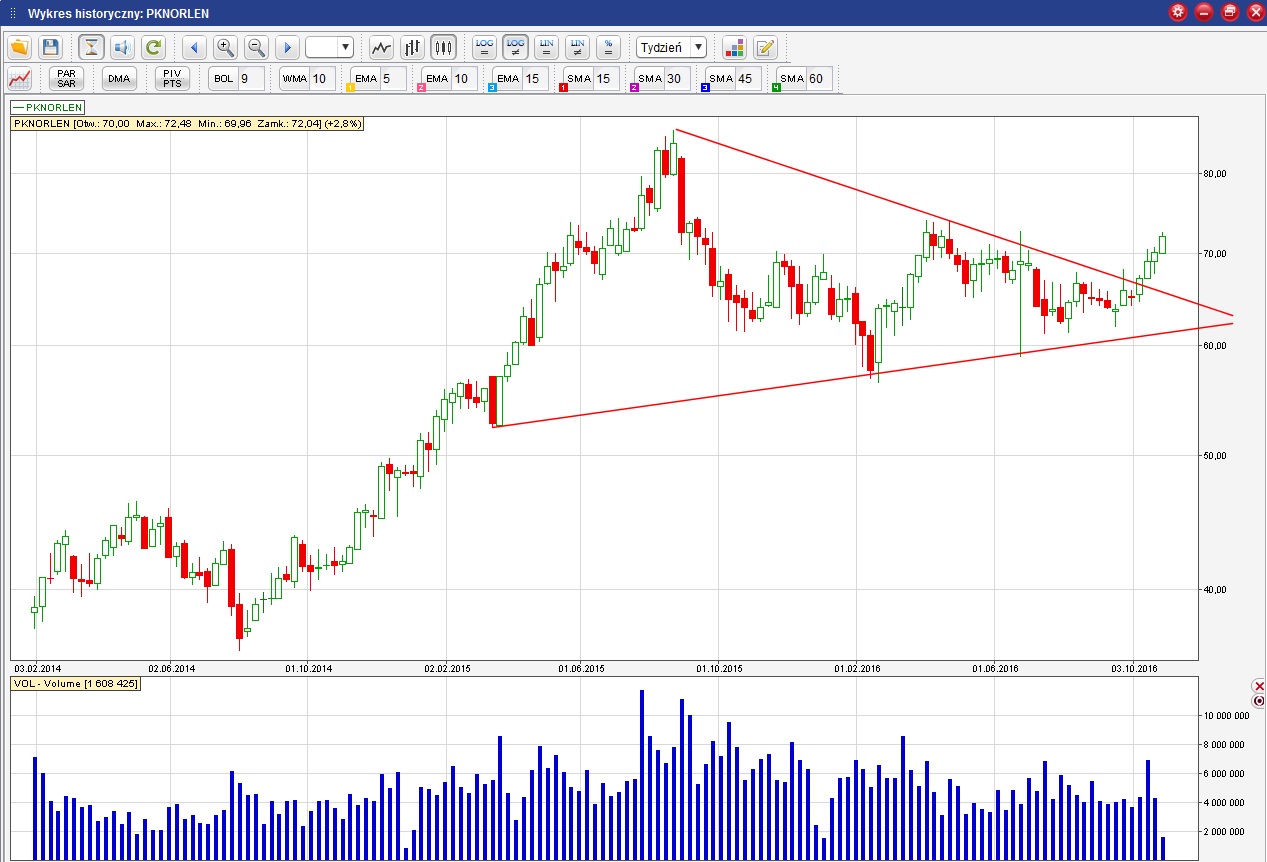
Task: Enable the SMA 30 moving average
Action: point(661,78)
